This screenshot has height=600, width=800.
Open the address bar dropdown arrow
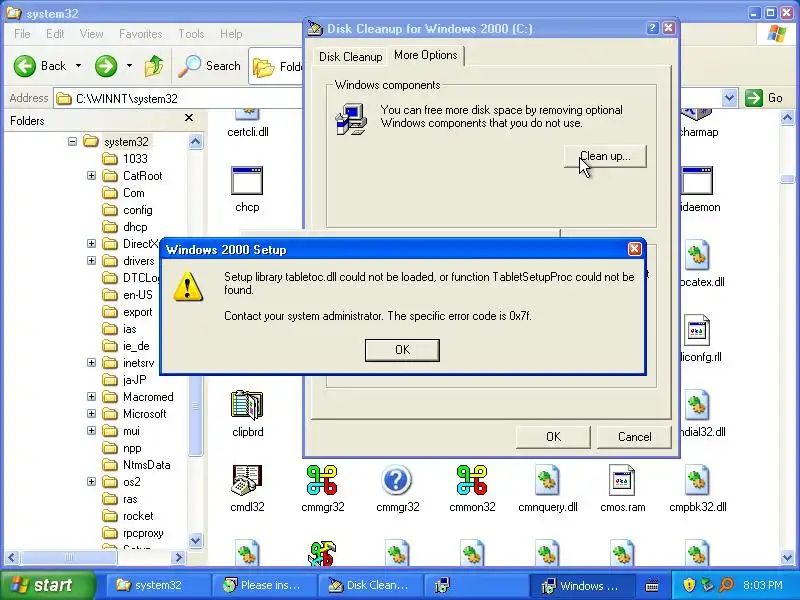729,98
